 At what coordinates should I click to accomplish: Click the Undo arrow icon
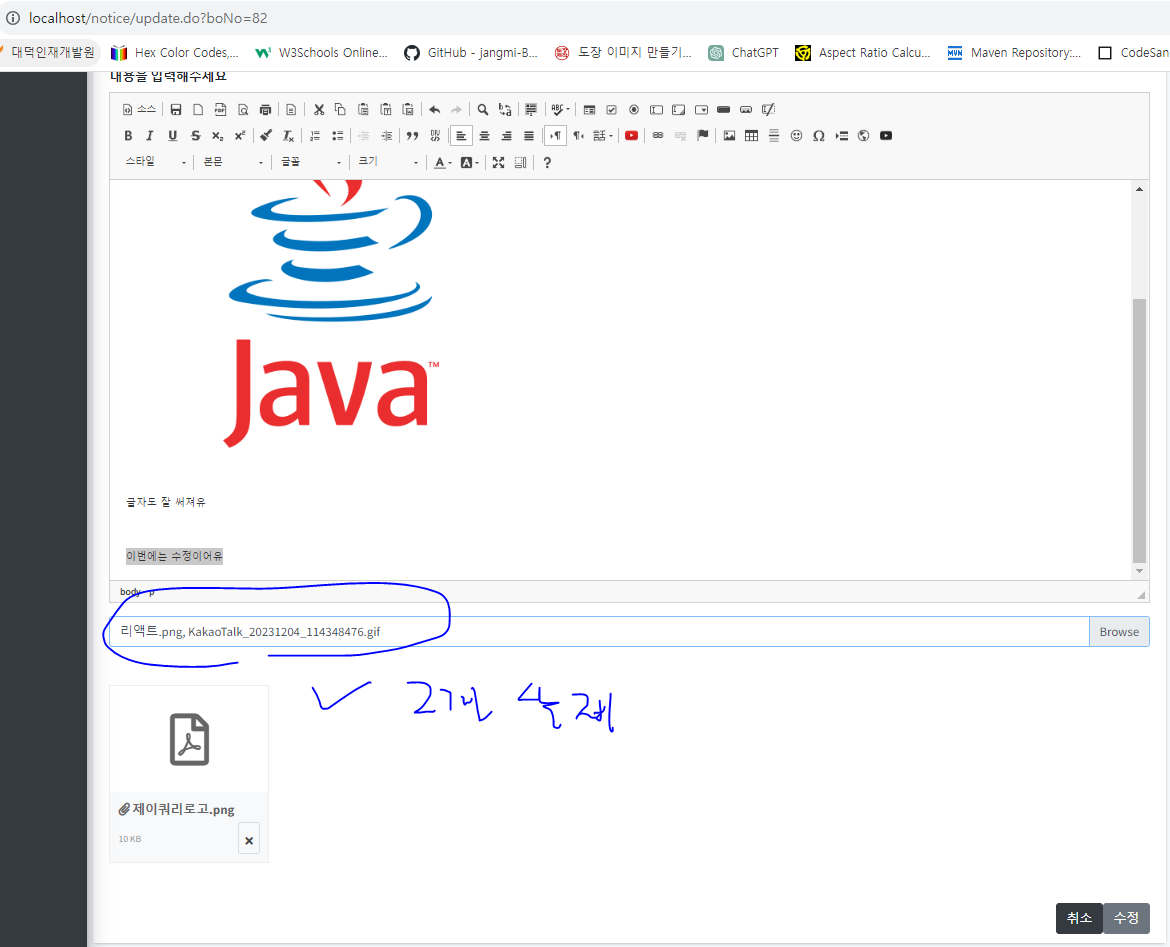434,110
